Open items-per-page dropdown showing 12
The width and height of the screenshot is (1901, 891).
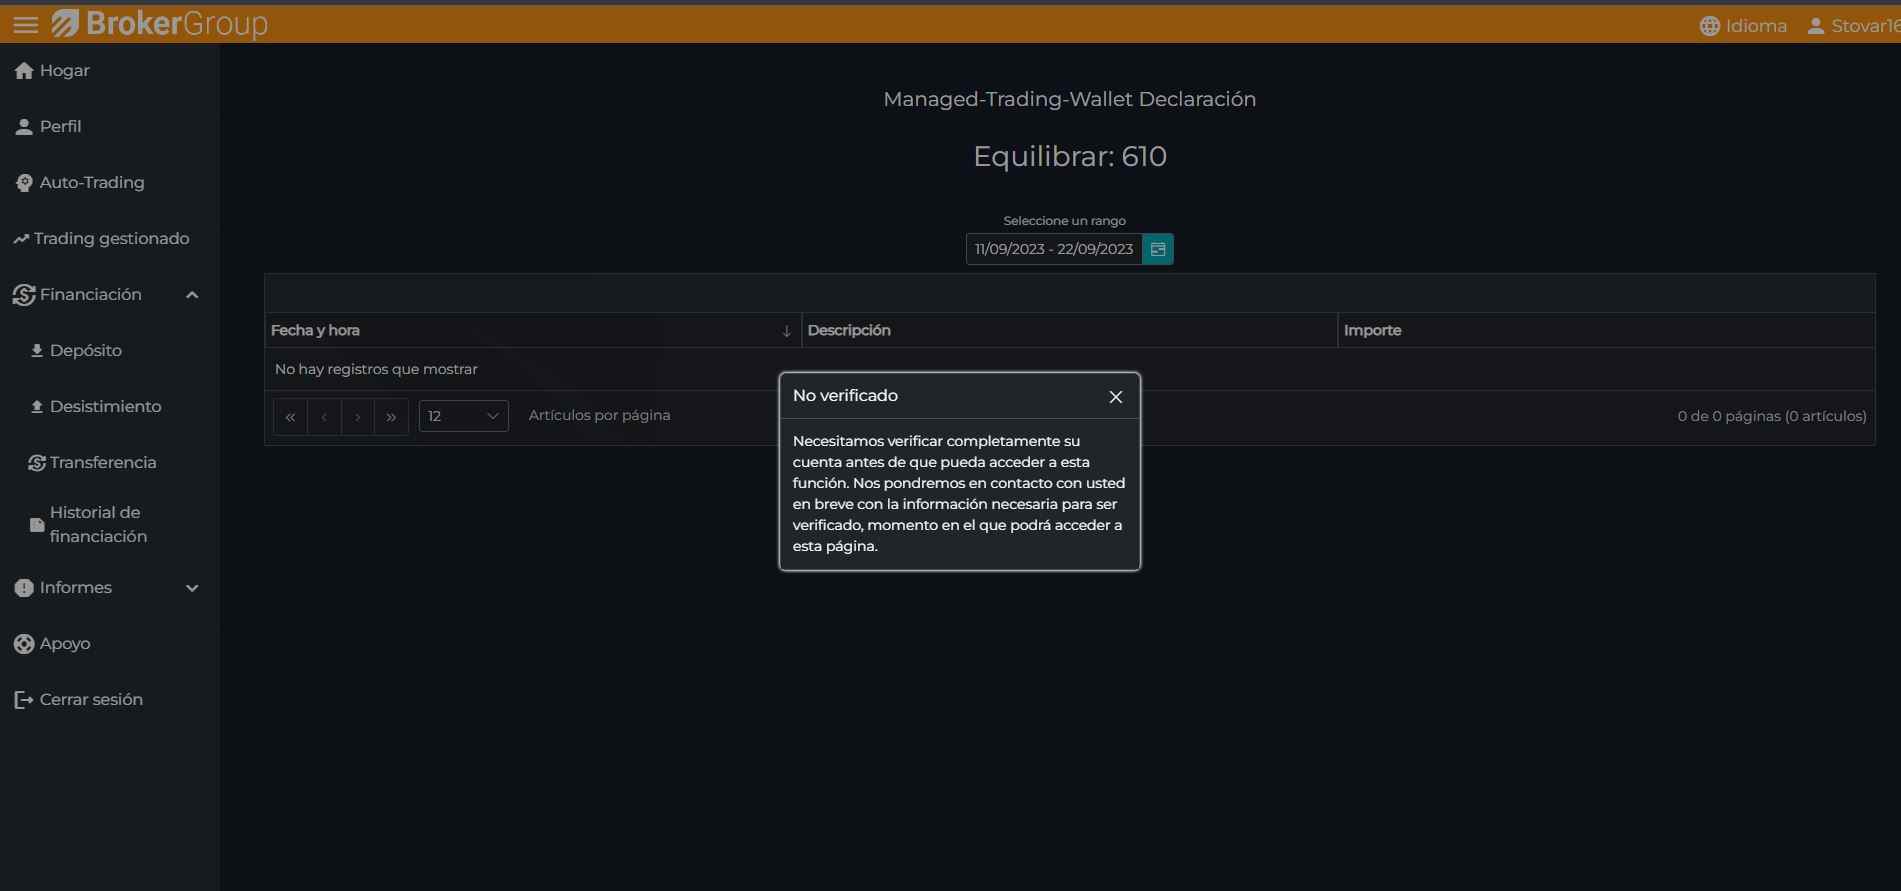click(x=463, y=416)
